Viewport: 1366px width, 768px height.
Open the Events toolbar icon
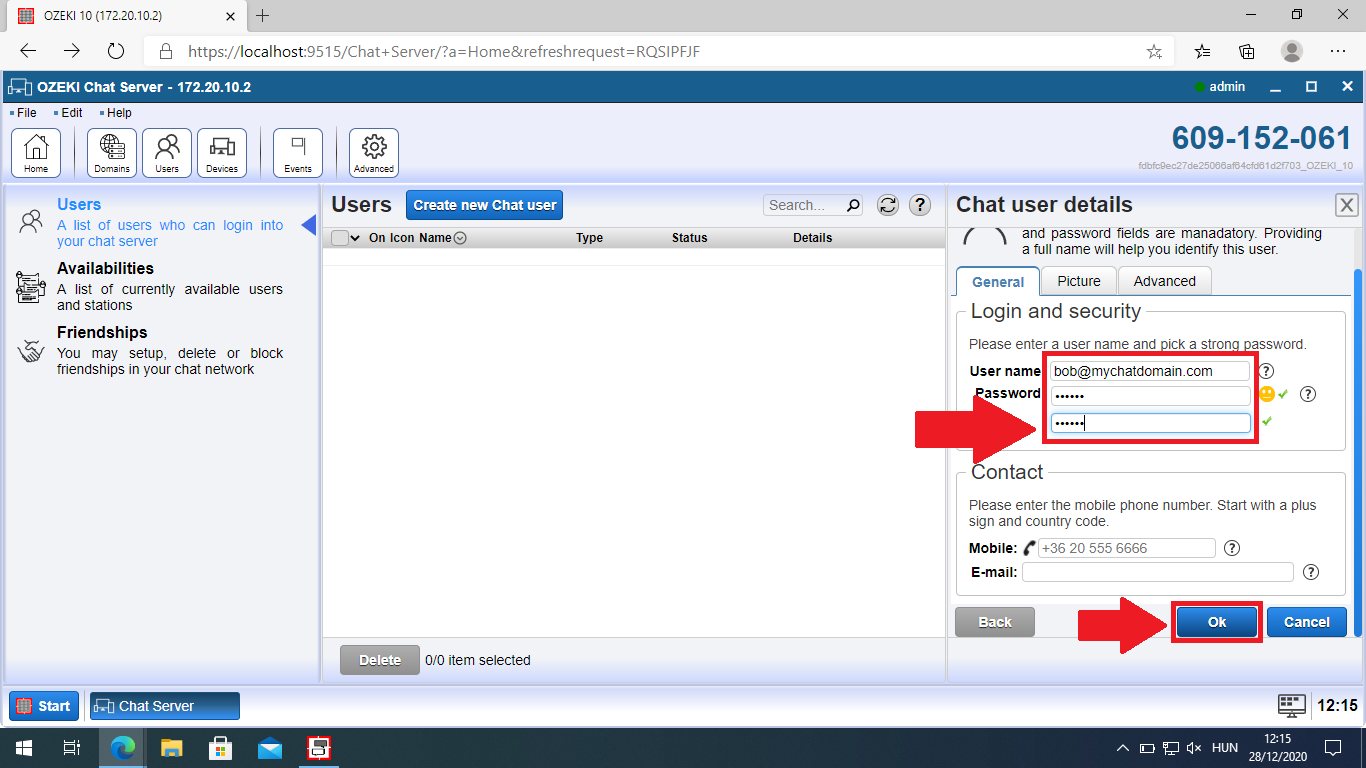[x=298, y=153]
